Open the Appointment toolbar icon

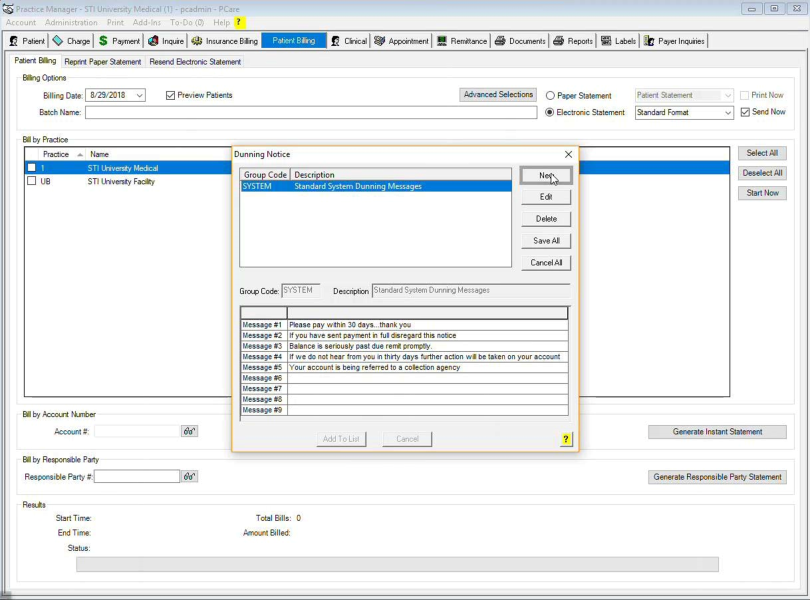pyautogui.click(x=380, y=41)
